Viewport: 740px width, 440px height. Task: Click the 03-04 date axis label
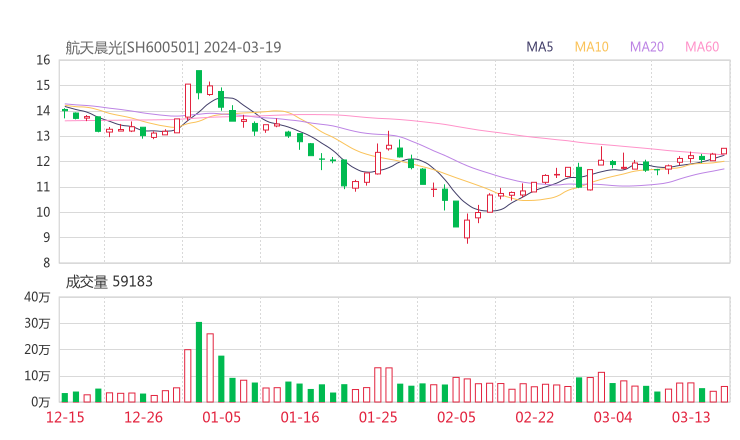pyautogui.click(x=613, y=417)
